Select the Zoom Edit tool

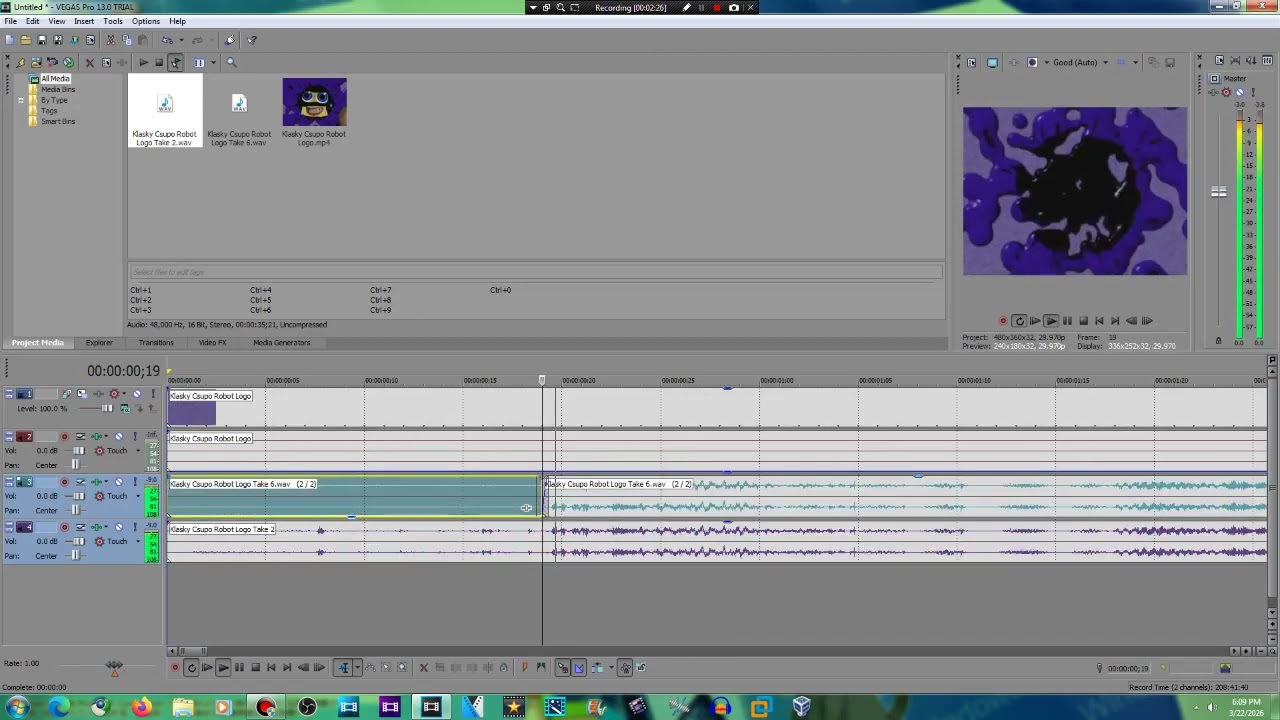(x=402, y=668)
